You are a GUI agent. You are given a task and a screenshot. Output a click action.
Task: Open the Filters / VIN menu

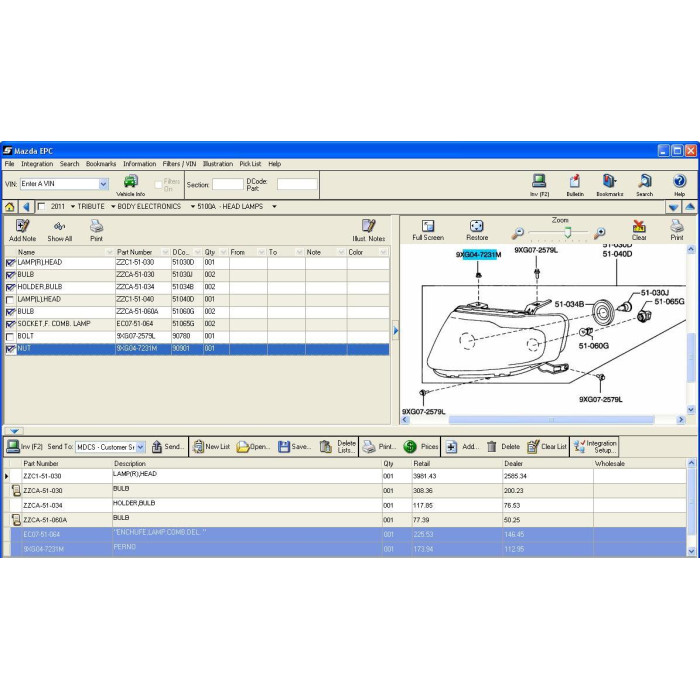[x=179, y=164]
